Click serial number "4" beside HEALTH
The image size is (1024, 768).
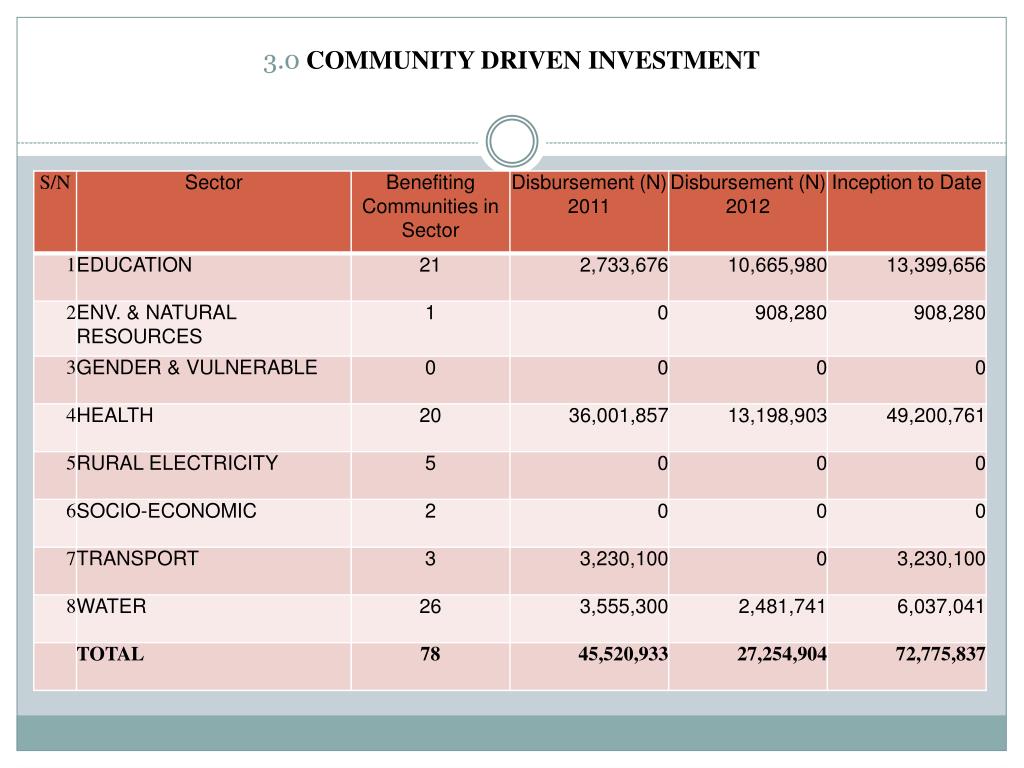click(x=71, y=415)
